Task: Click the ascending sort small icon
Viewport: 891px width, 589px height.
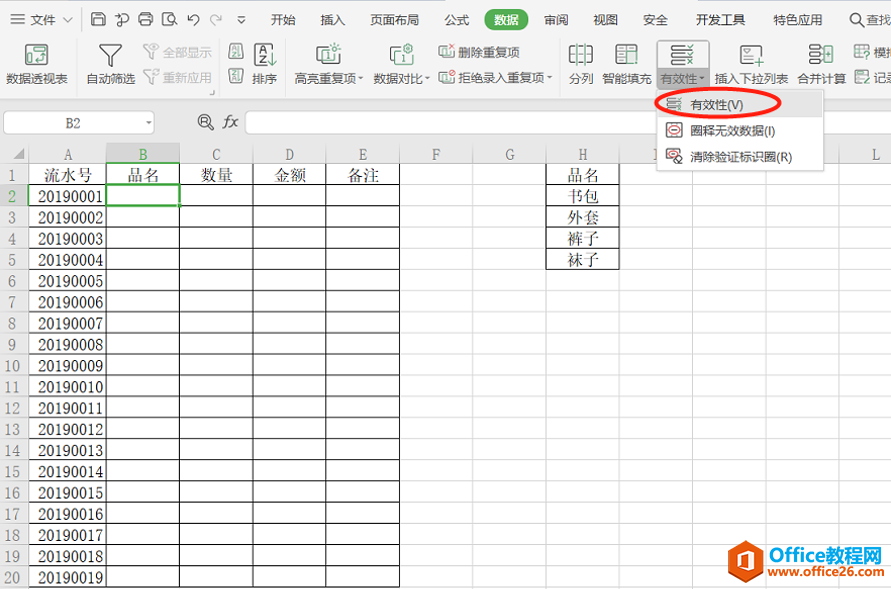Action: point(236,51)
